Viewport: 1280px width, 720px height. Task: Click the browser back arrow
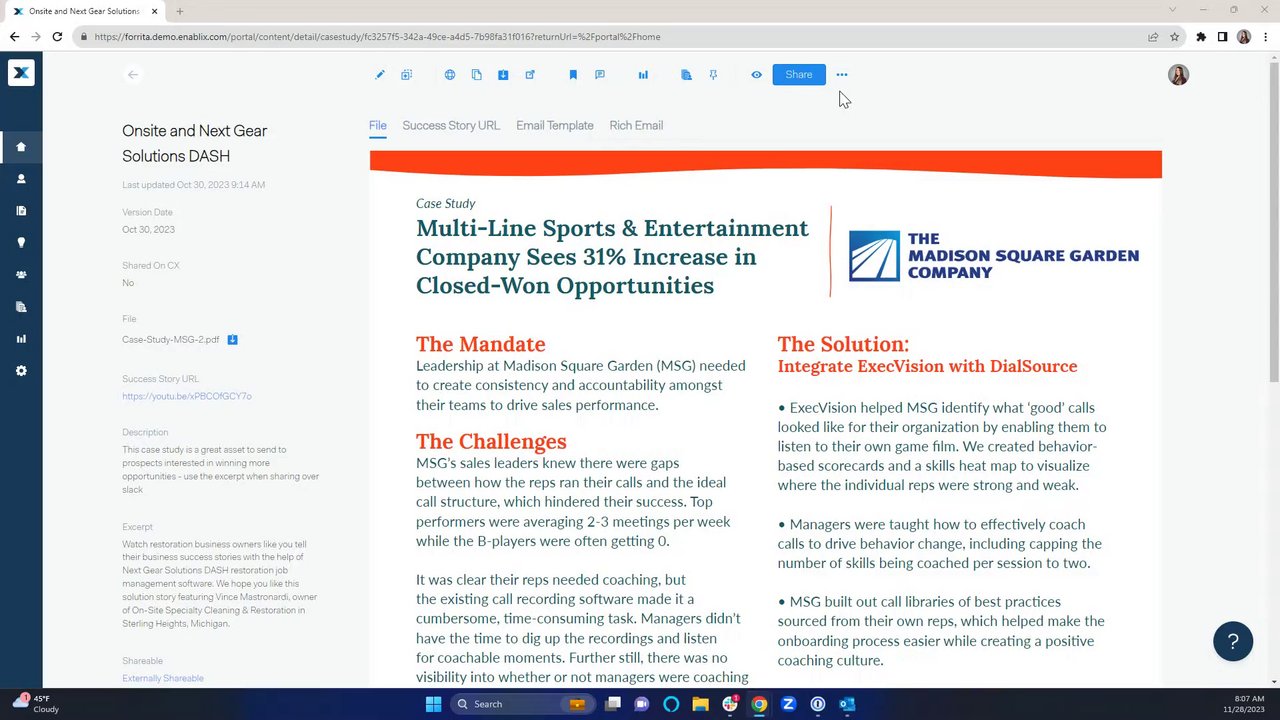tap(14, 37)
